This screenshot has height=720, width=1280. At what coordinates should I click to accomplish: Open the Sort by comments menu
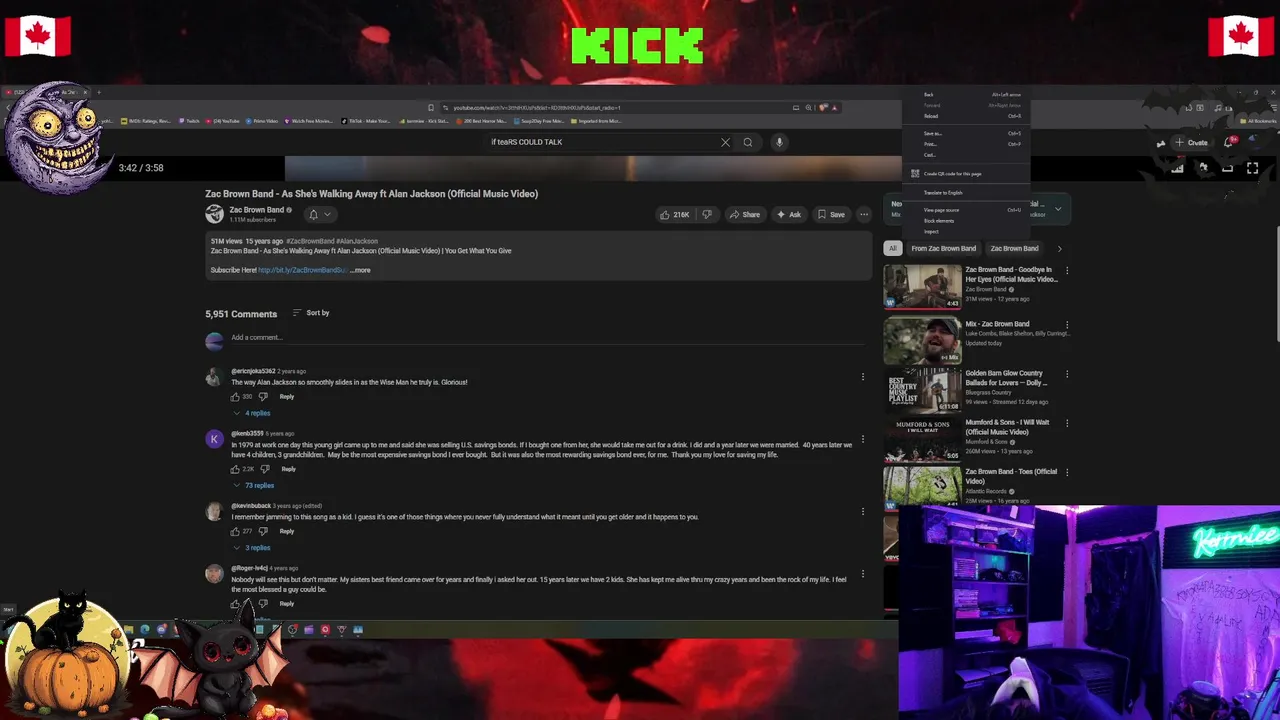click(x=311, y=313)
